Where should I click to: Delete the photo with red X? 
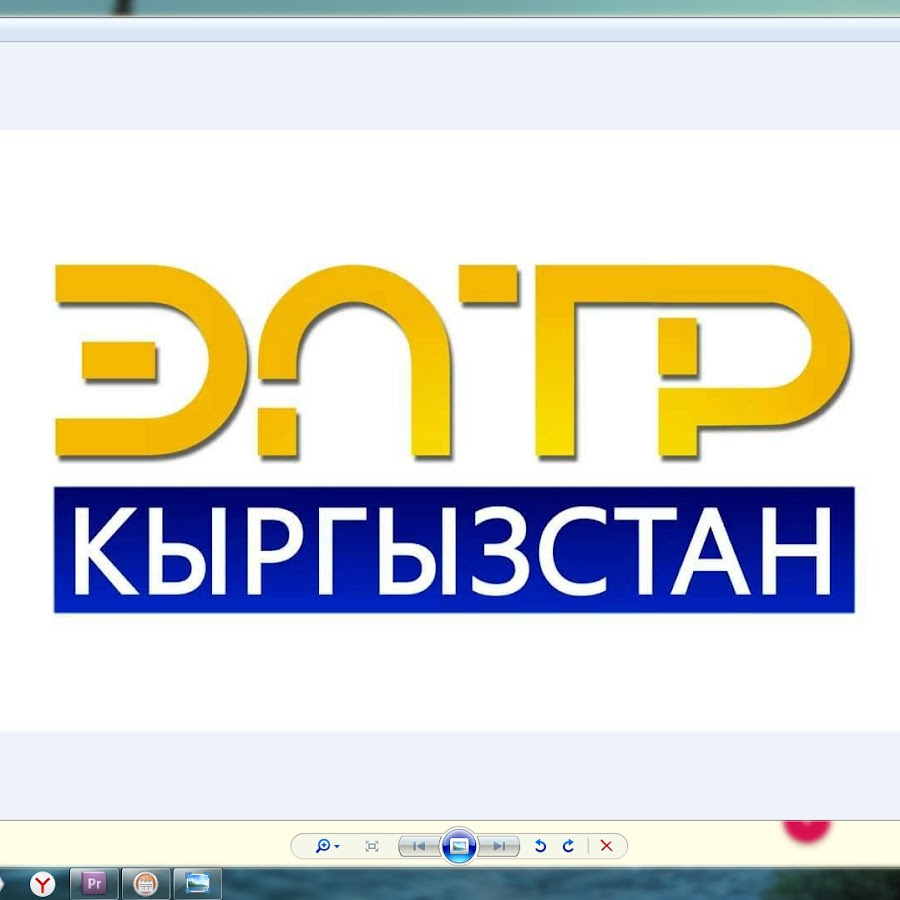coord(606,846)
